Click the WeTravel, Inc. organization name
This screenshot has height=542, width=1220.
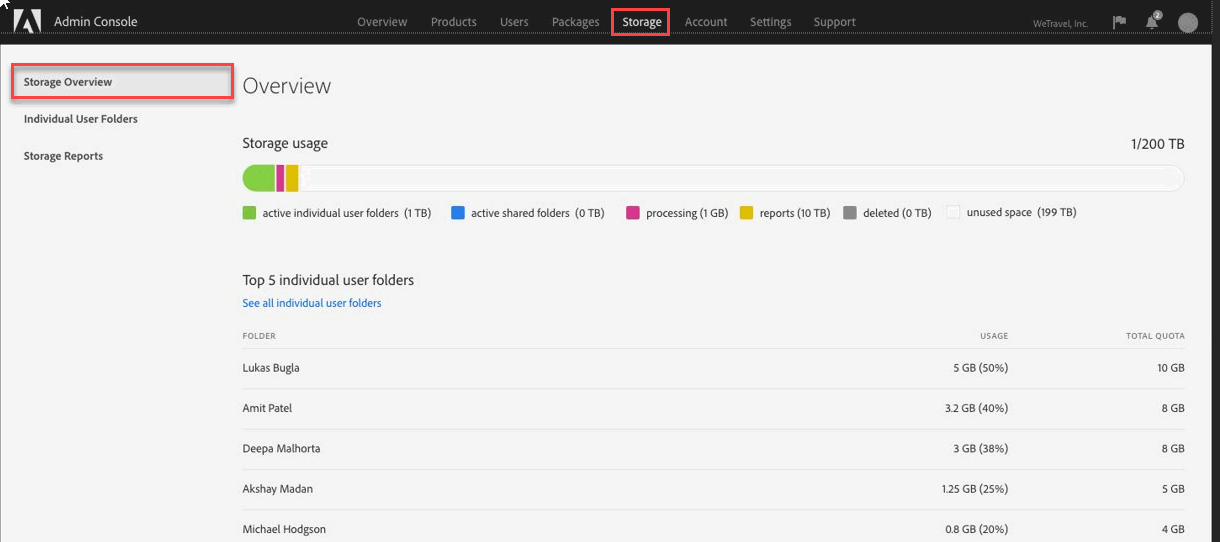(x=1061, y=23)
